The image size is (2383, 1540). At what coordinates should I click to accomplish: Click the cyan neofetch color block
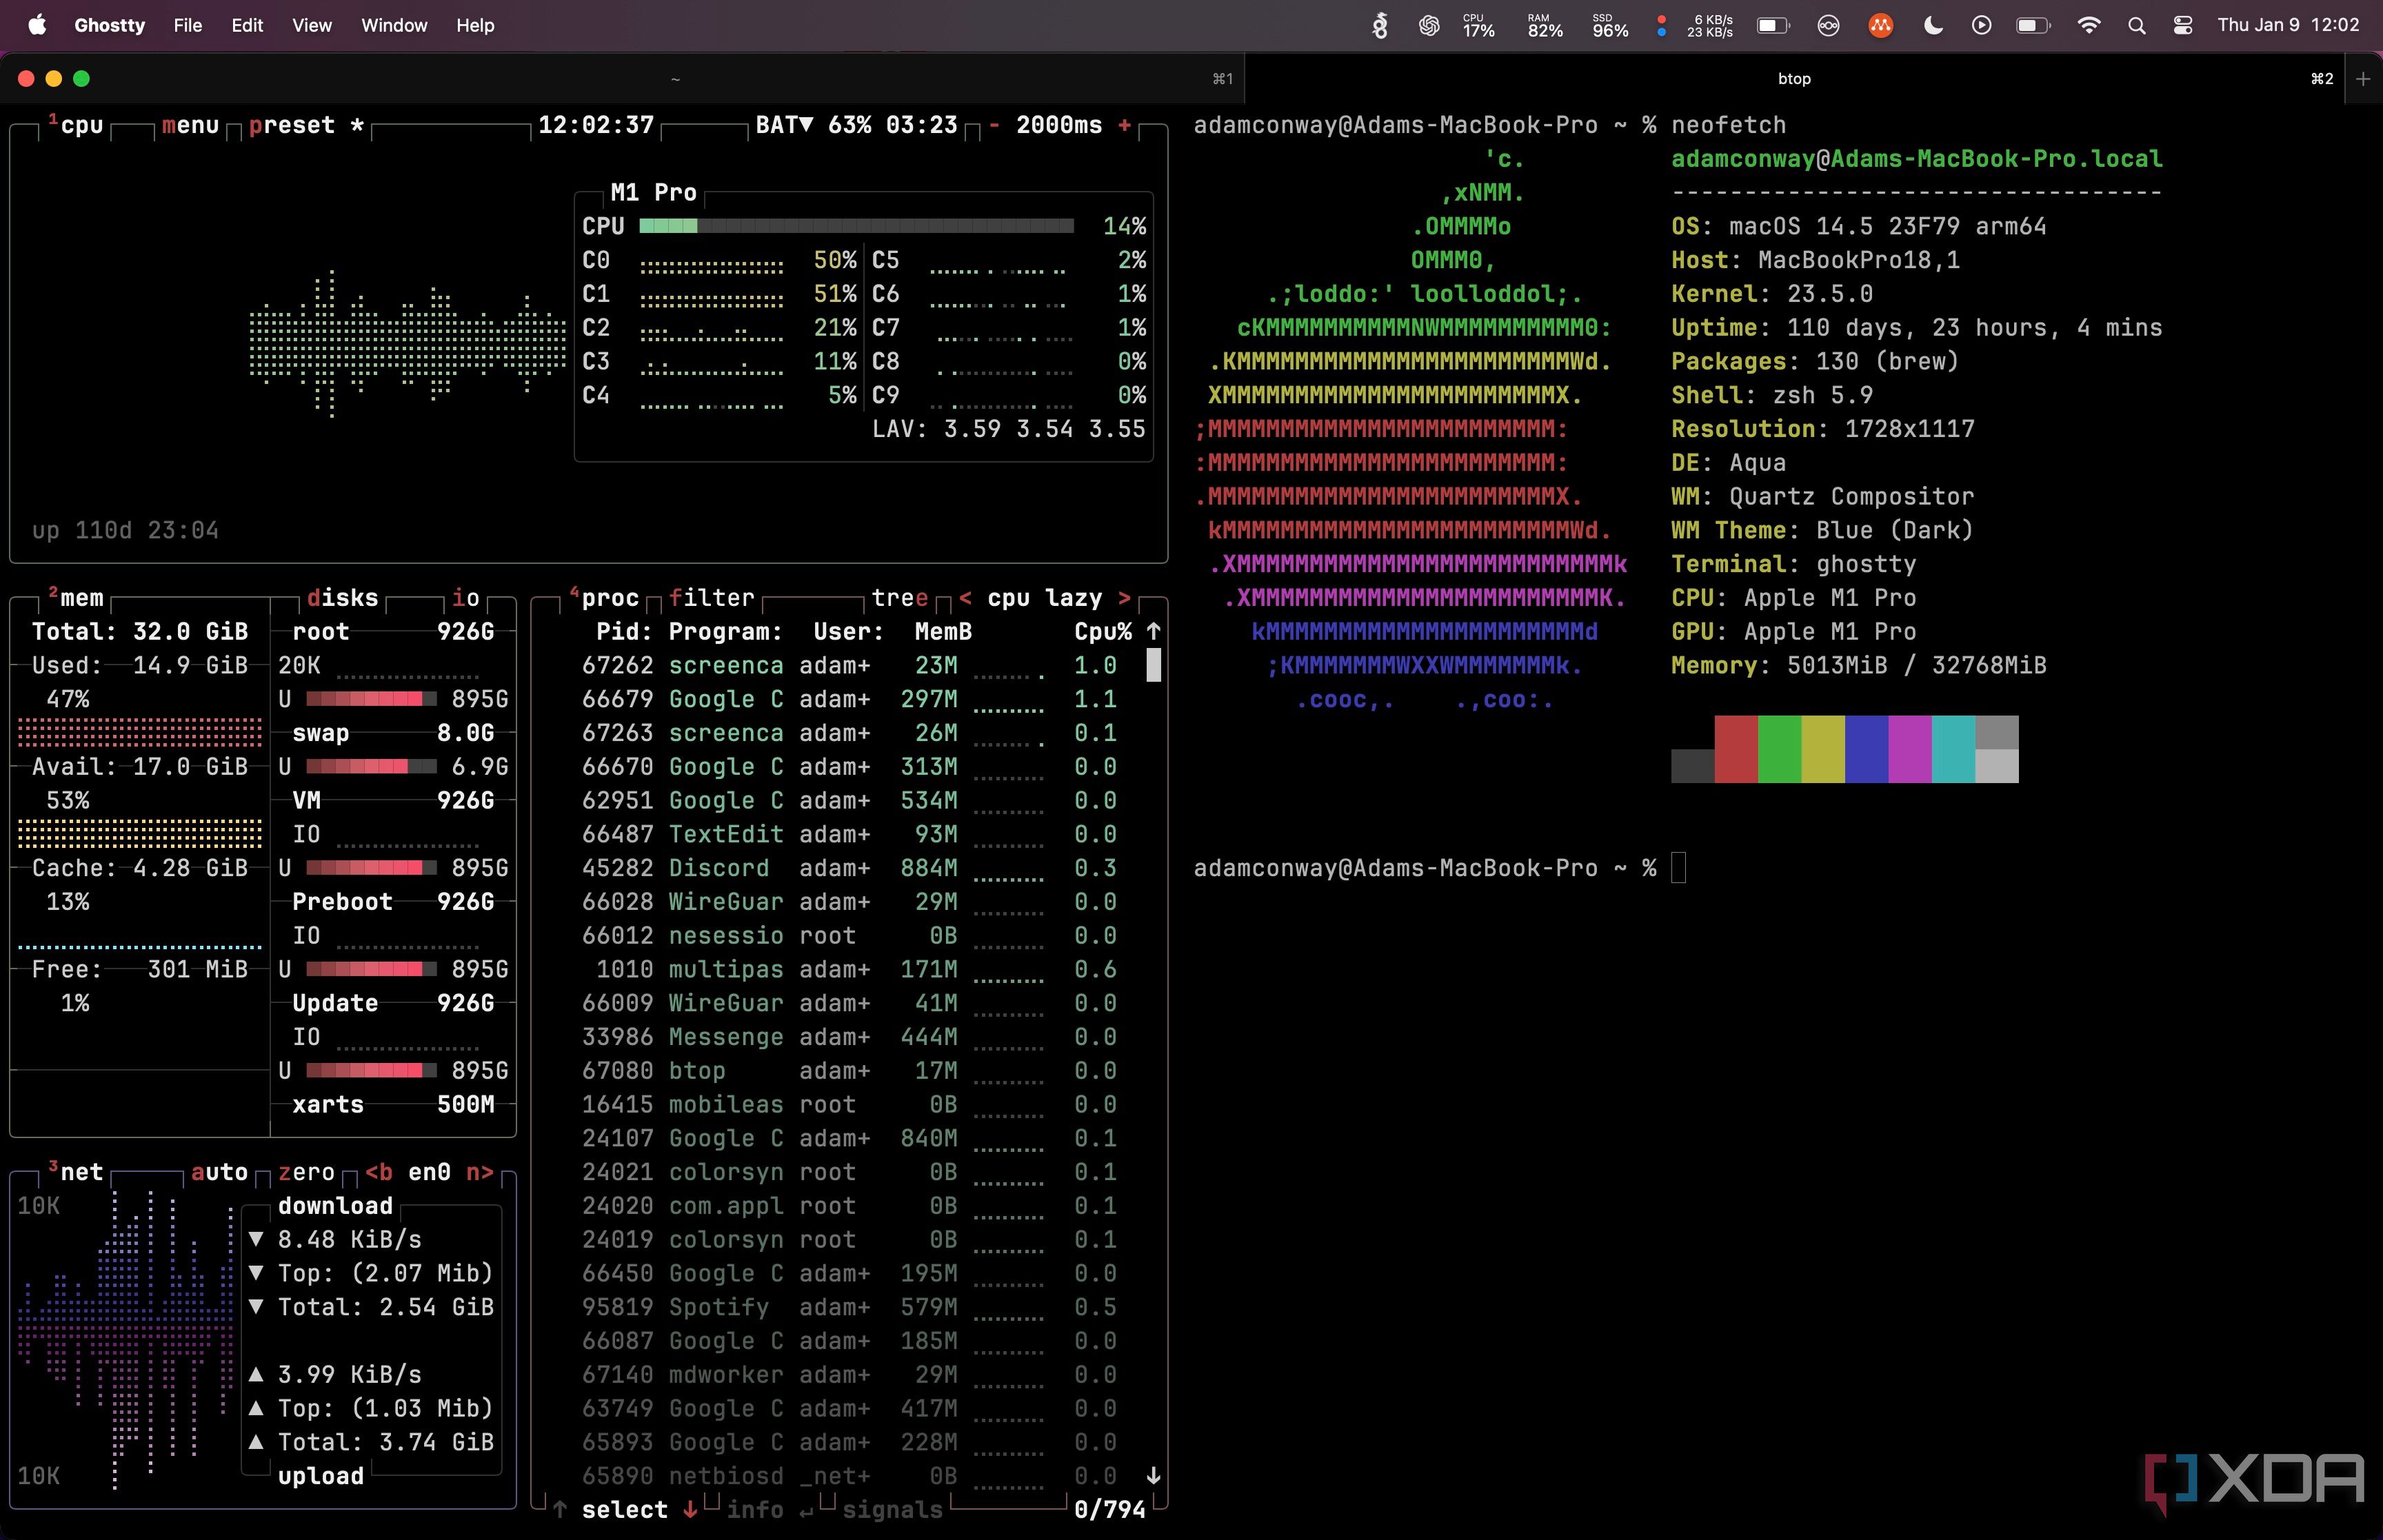click(x=1953, y=748)
